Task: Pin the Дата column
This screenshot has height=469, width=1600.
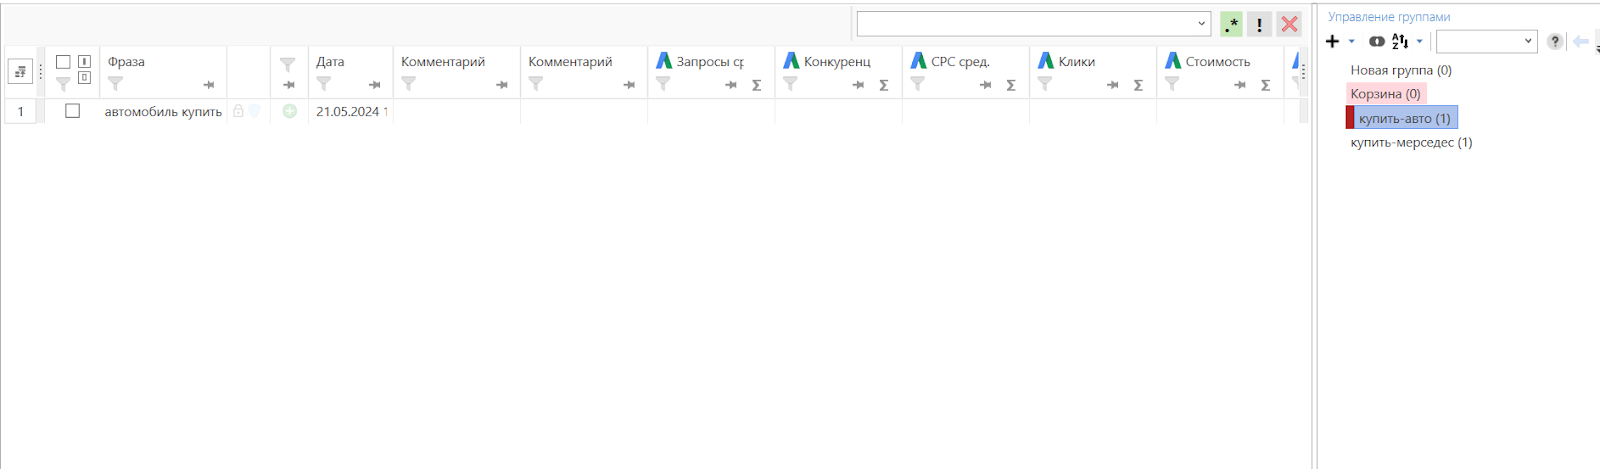Action: pyautogui.click(x=374, y=85)
